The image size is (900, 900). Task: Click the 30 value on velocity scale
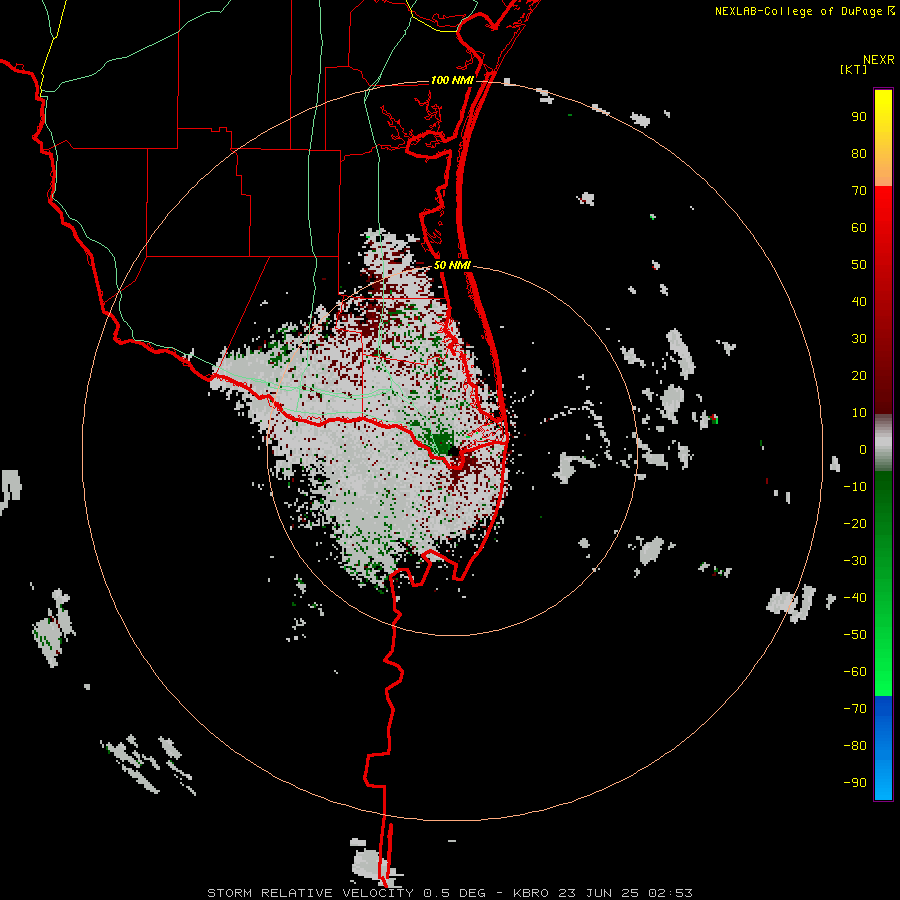[859, 339]
